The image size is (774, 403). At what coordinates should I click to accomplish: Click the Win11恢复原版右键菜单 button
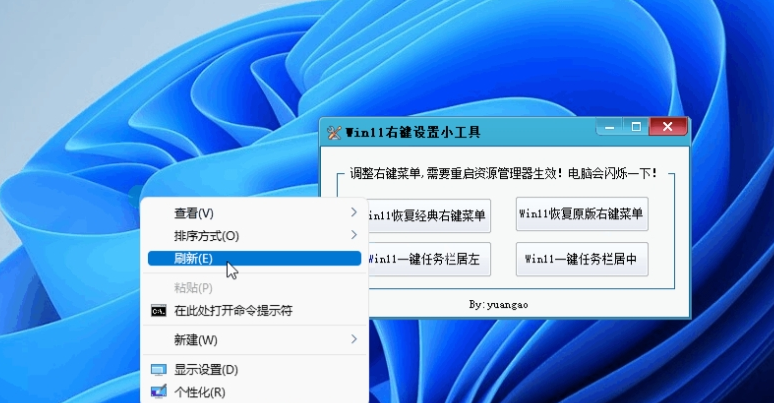582,214
